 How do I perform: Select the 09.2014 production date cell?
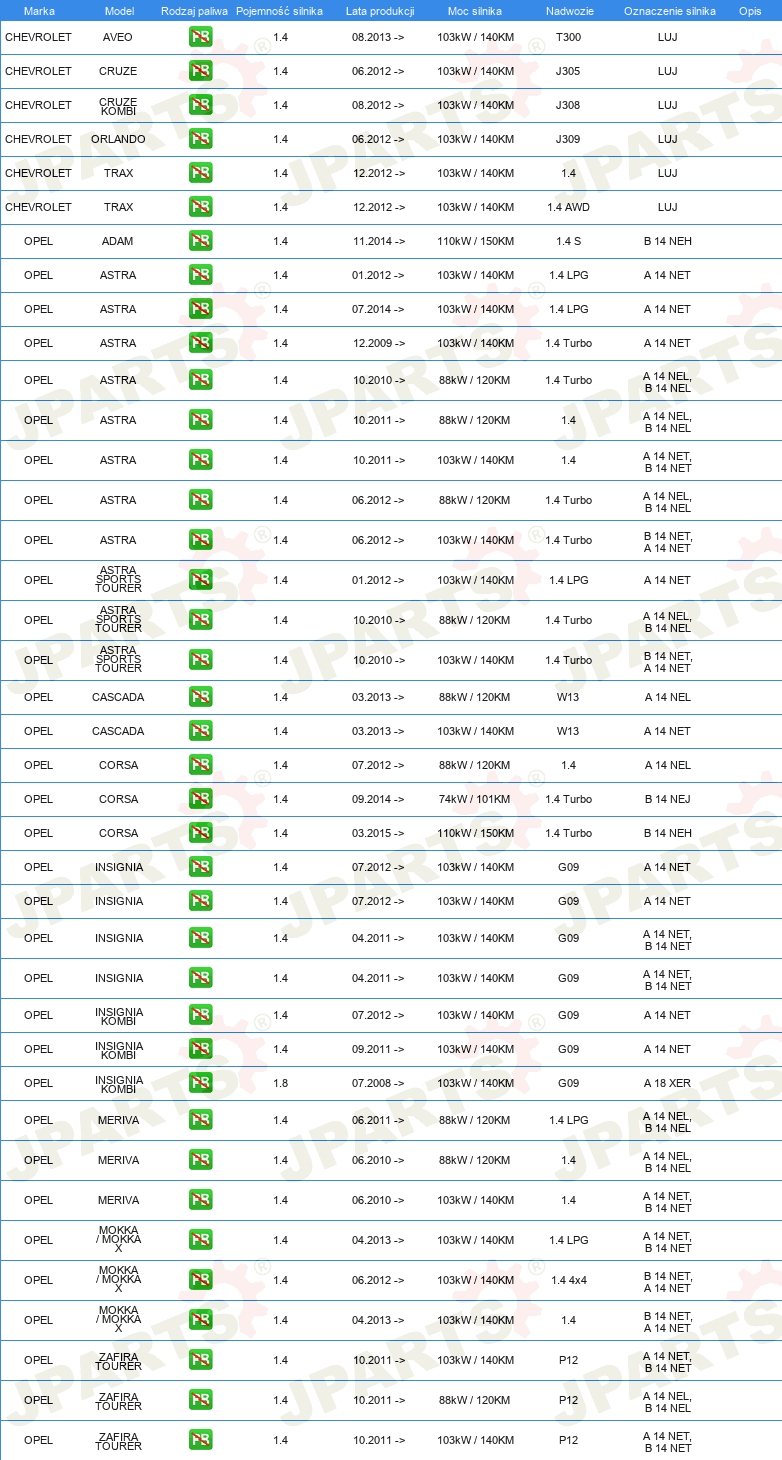point(379,800)
